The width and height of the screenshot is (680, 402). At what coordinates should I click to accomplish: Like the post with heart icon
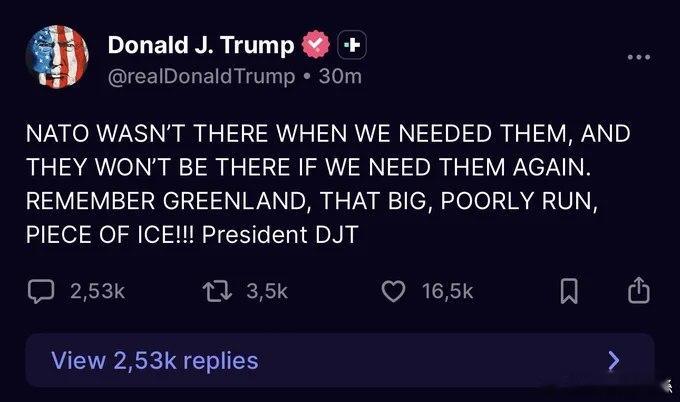click(x=393, y=291)
